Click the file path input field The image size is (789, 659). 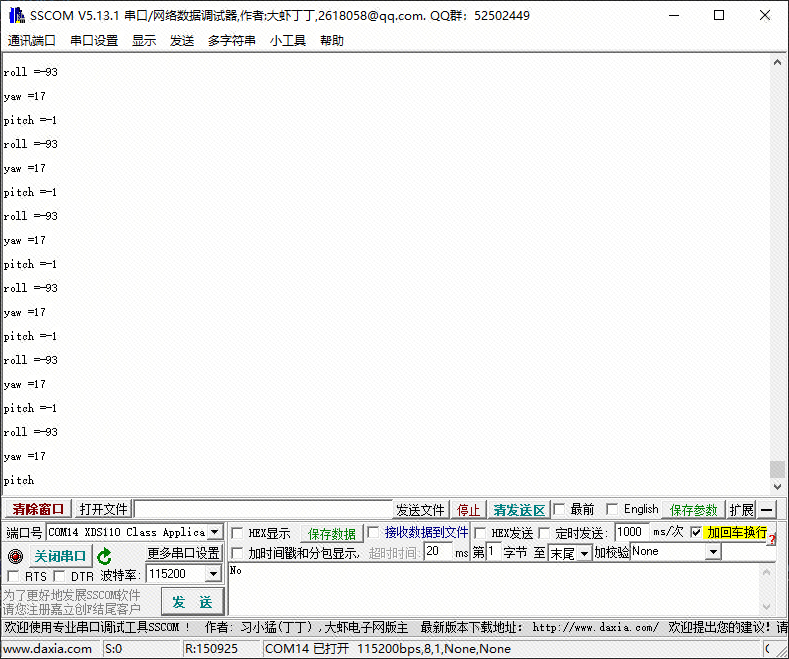click(x=263, y=509)
